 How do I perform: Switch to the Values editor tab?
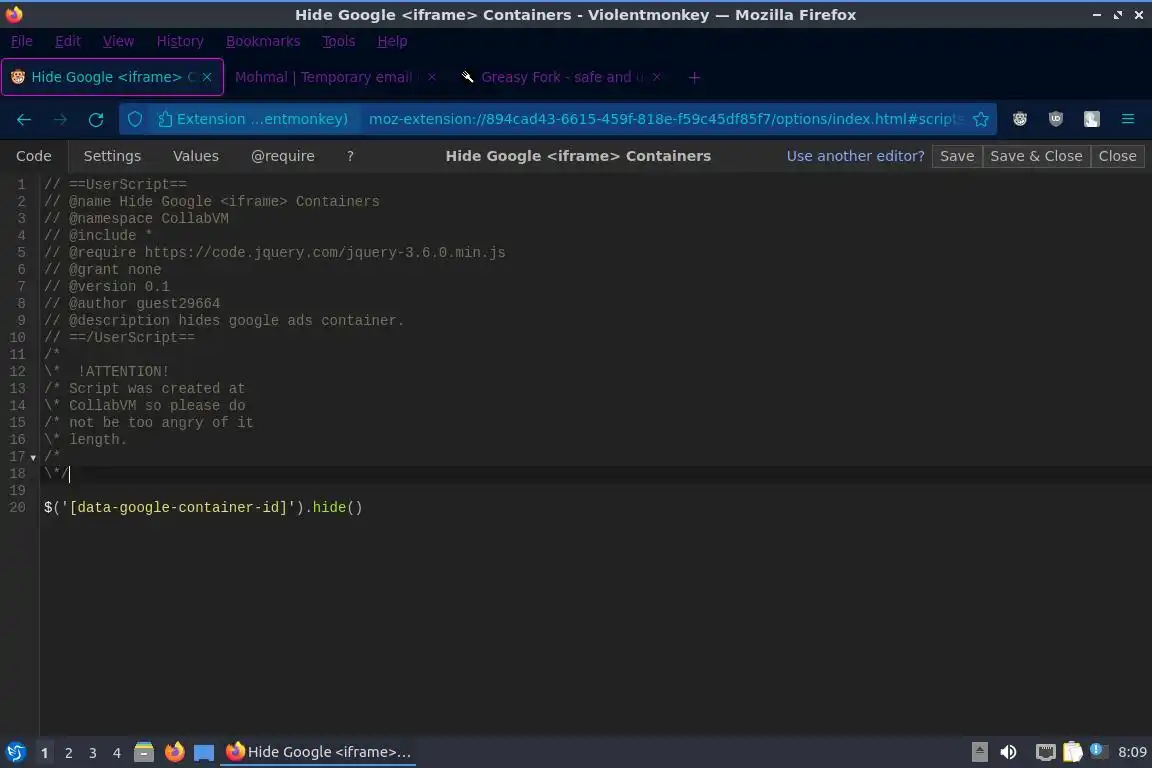pyautogui.click(x=195, y=156)
